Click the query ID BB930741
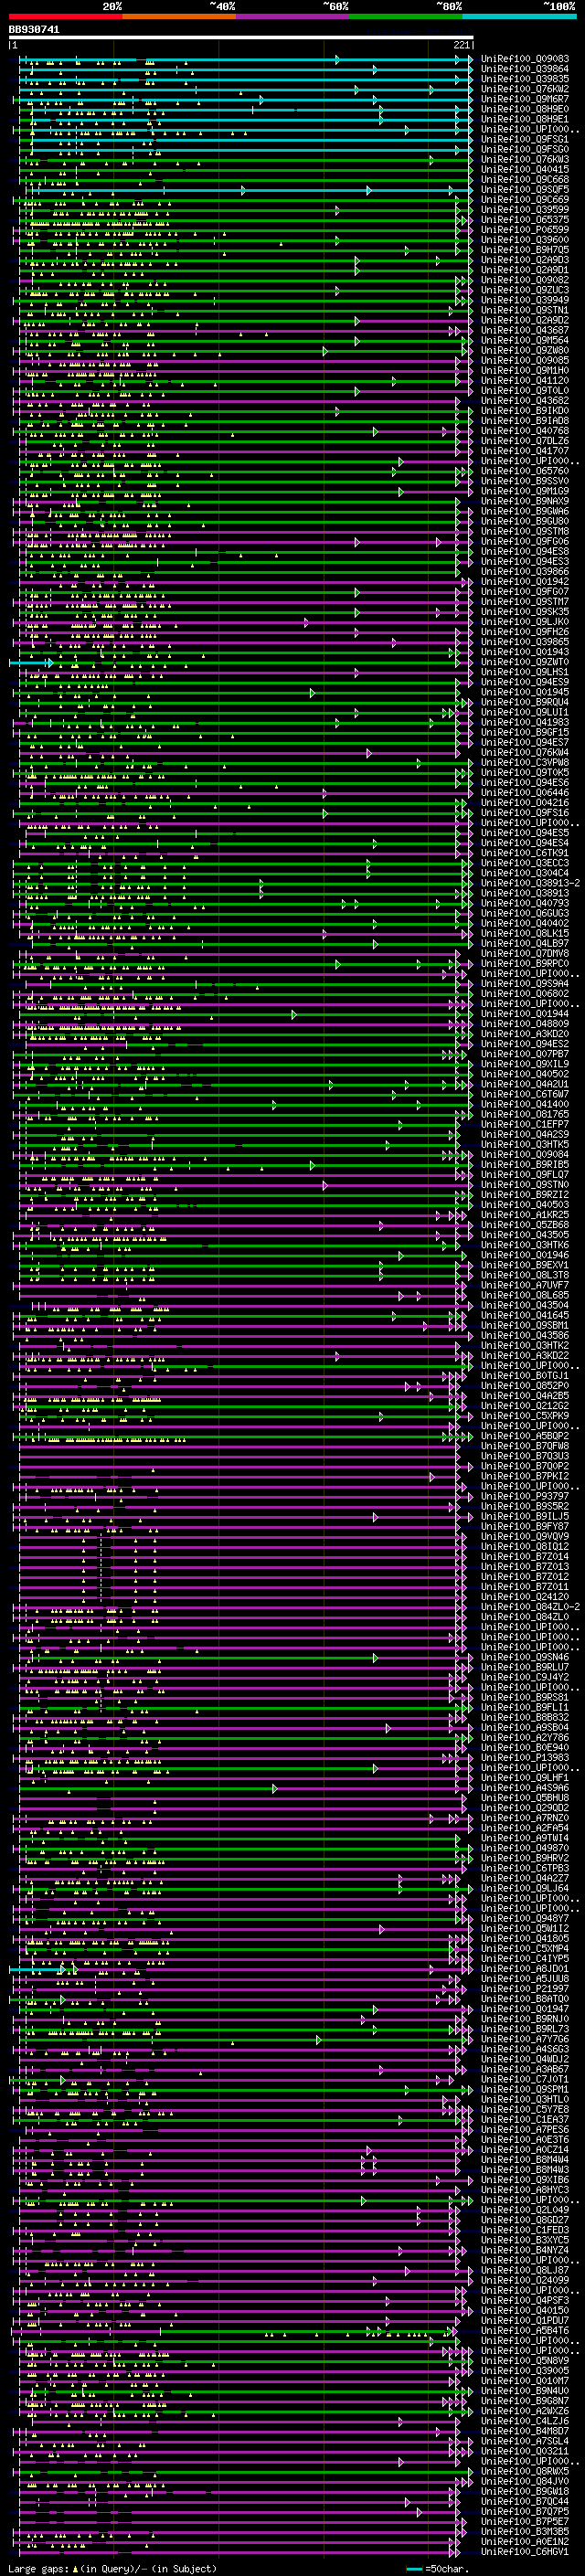This screenshot has width=585, height=2576. (x=34, y=30)
